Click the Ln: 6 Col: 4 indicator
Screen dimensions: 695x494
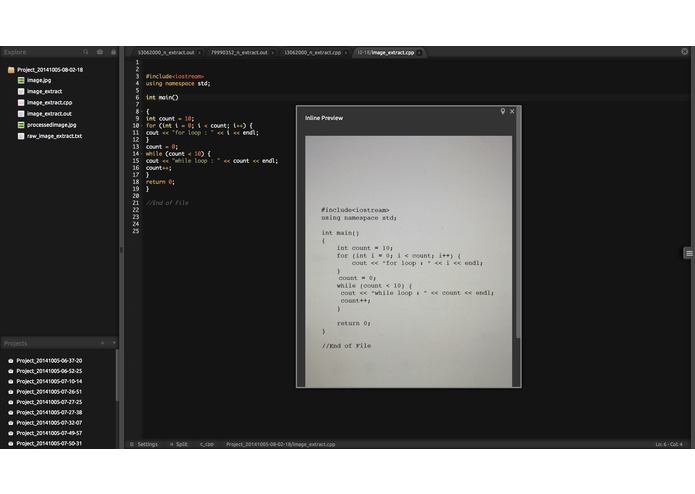(669, 444)
